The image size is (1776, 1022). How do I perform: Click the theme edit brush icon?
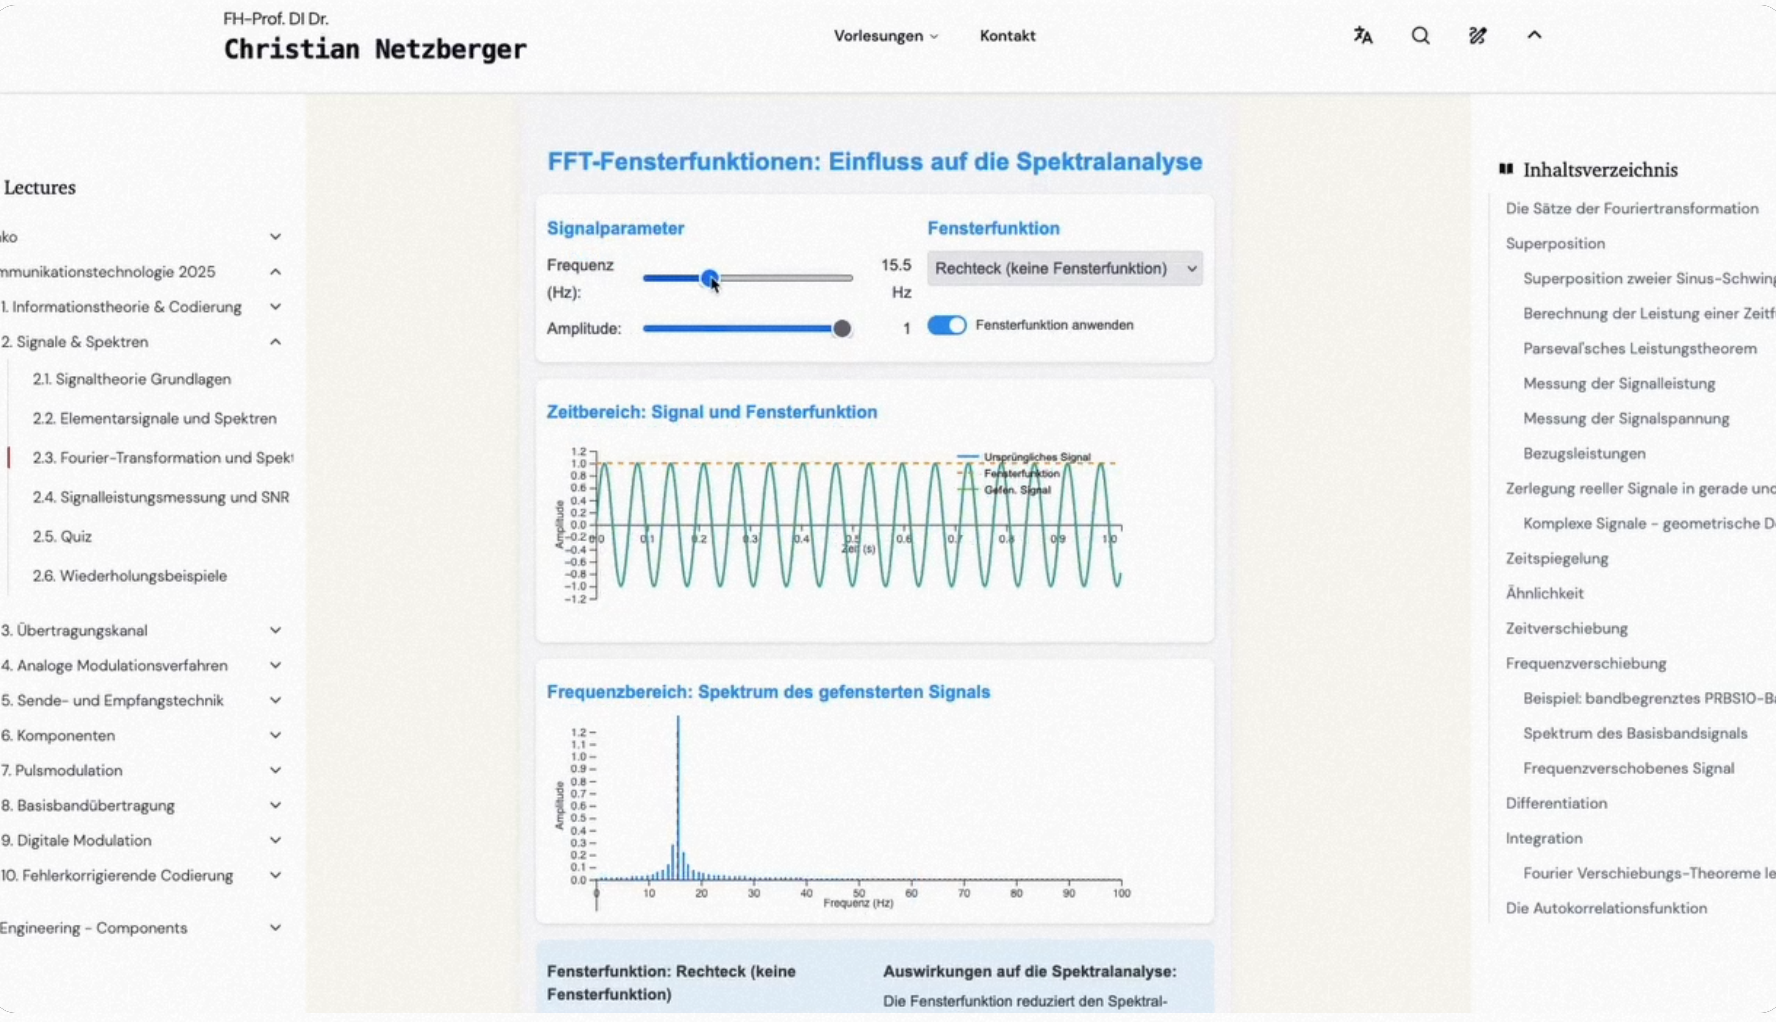click(x=1477, y=36)
